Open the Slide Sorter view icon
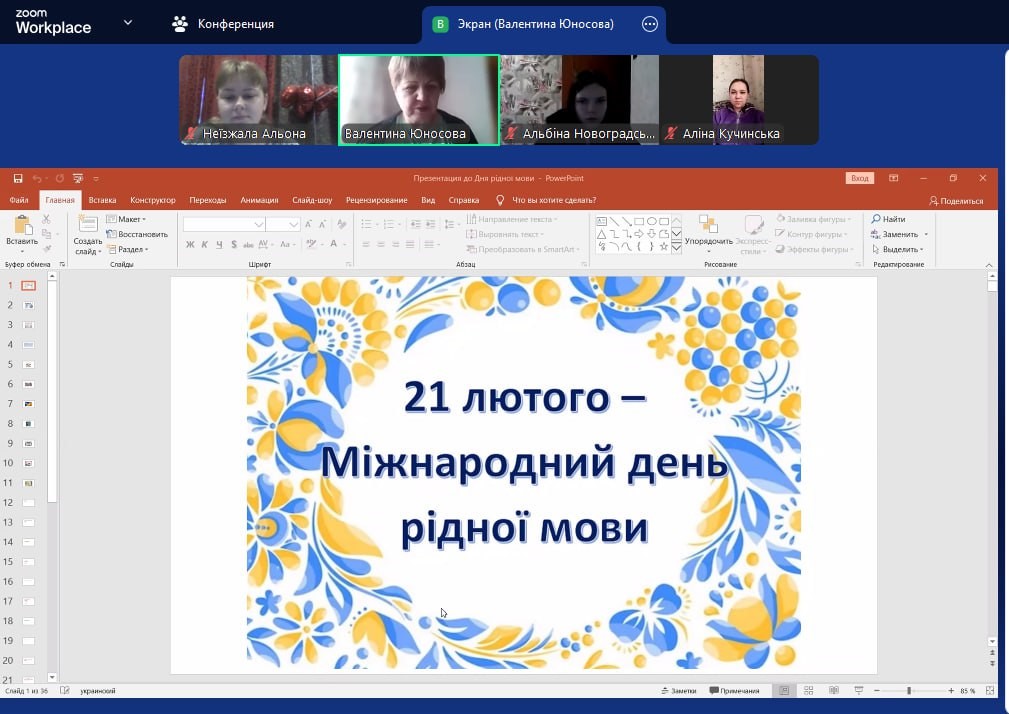This screenshot has width=1009, height=714. pos(808,691)
